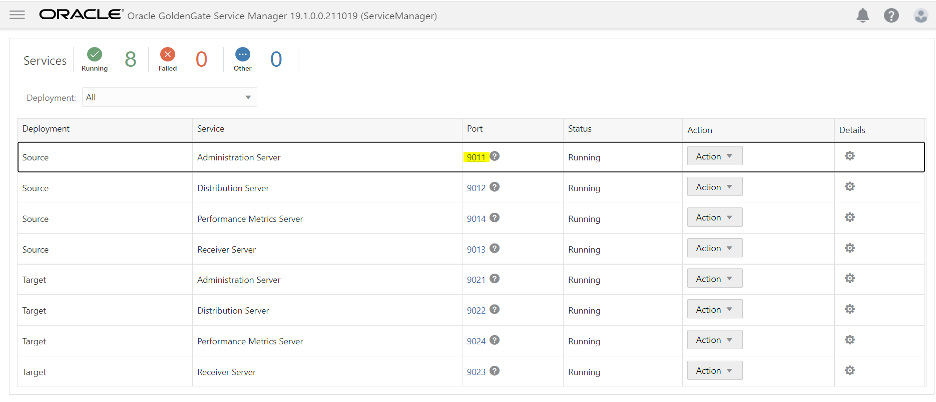The image size is (936, 402).
Task: Open Action dropdown for Source Distribution Server
Action: pos(715,187)
